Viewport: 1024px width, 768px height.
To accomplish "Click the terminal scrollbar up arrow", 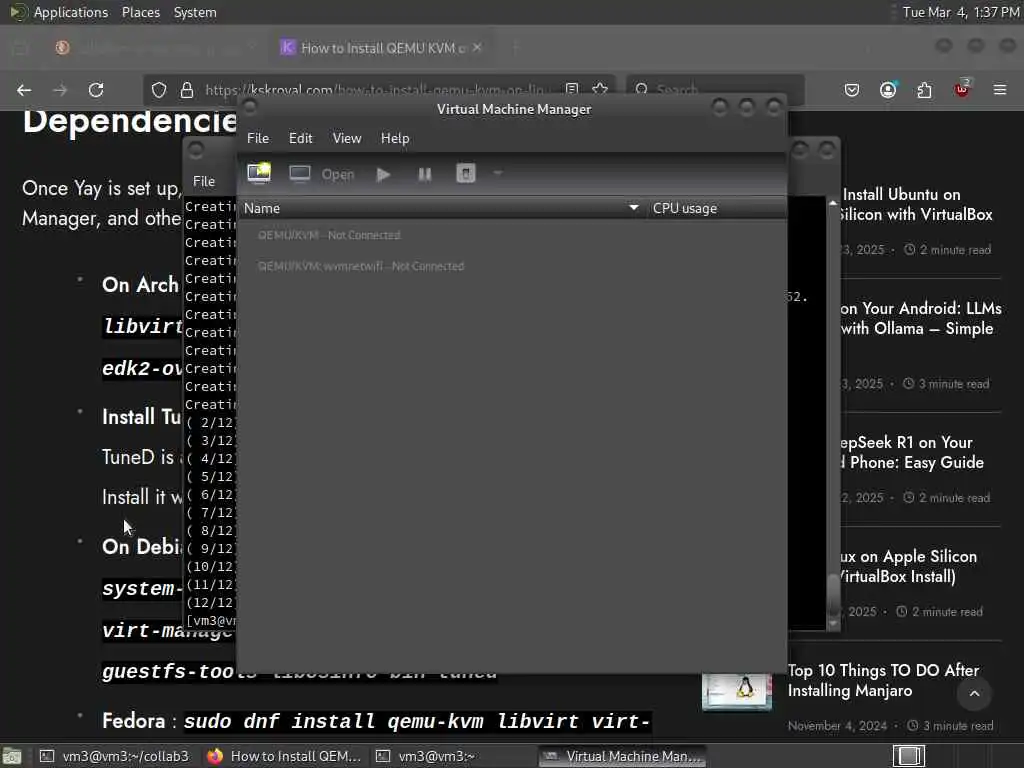I will (x=833, y=203).
